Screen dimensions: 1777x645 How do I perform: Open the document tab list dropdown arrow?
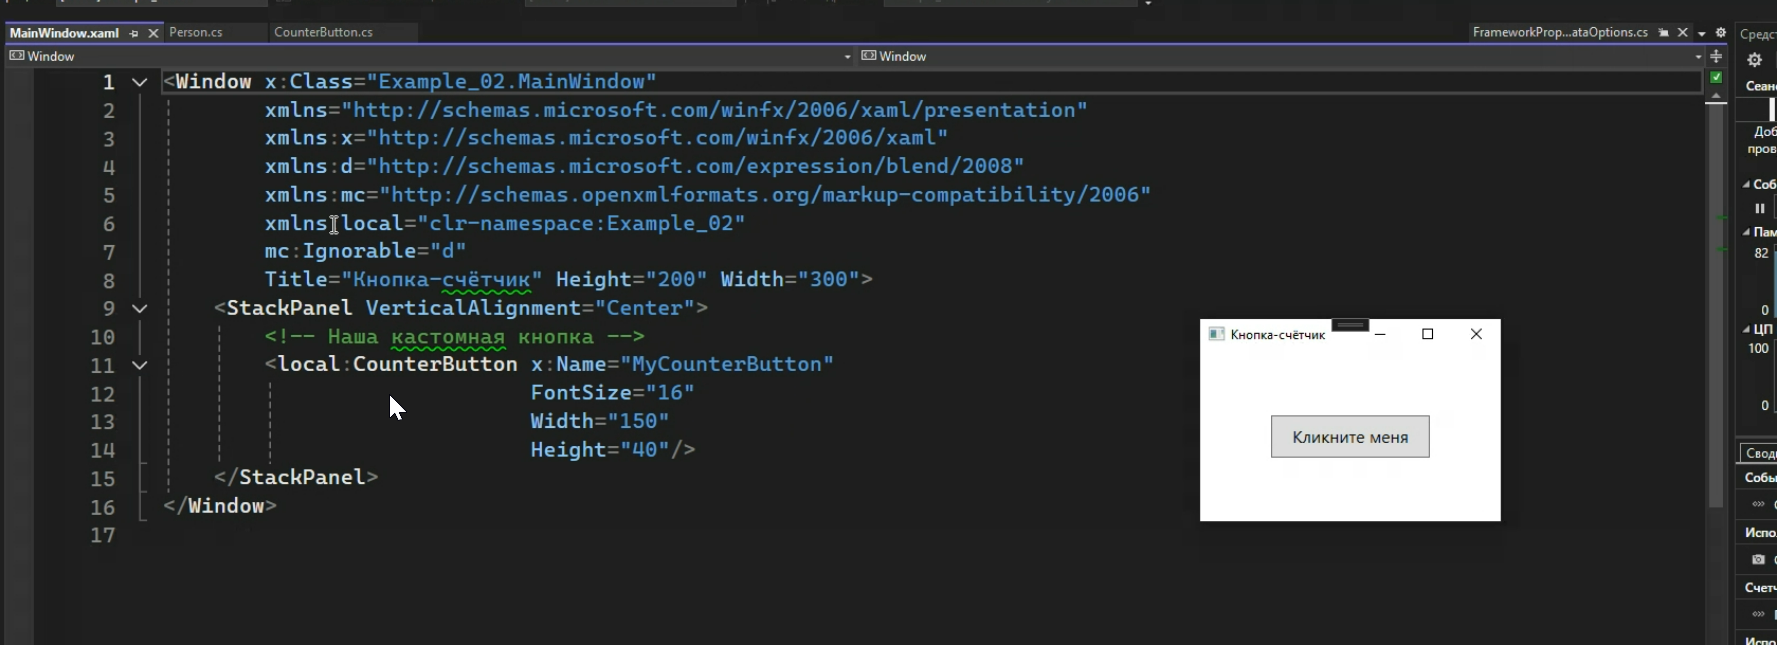click(1702, 33)
